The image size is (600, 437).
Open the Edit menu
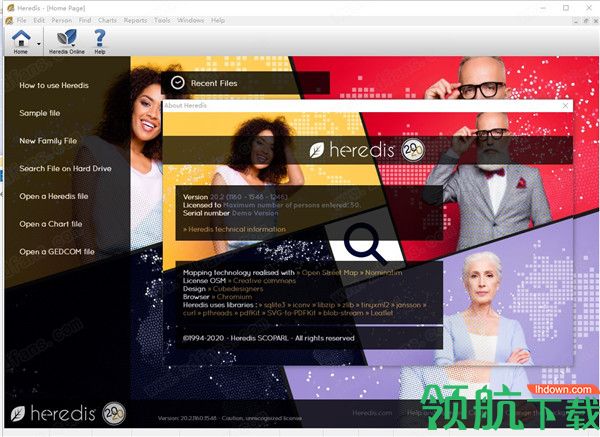(x=39, y=20)
